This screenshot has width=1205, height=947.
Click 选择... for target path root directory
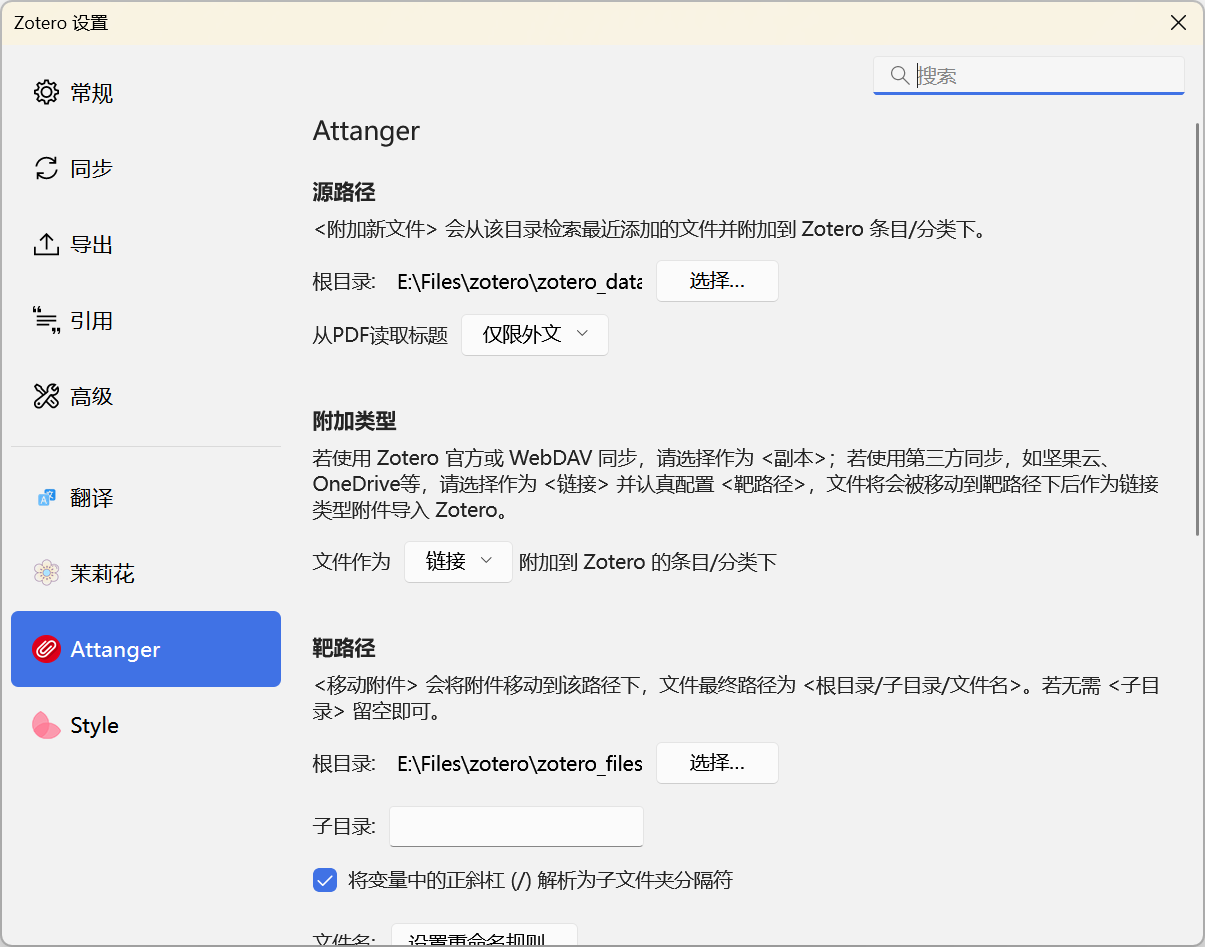click(717, 763)
